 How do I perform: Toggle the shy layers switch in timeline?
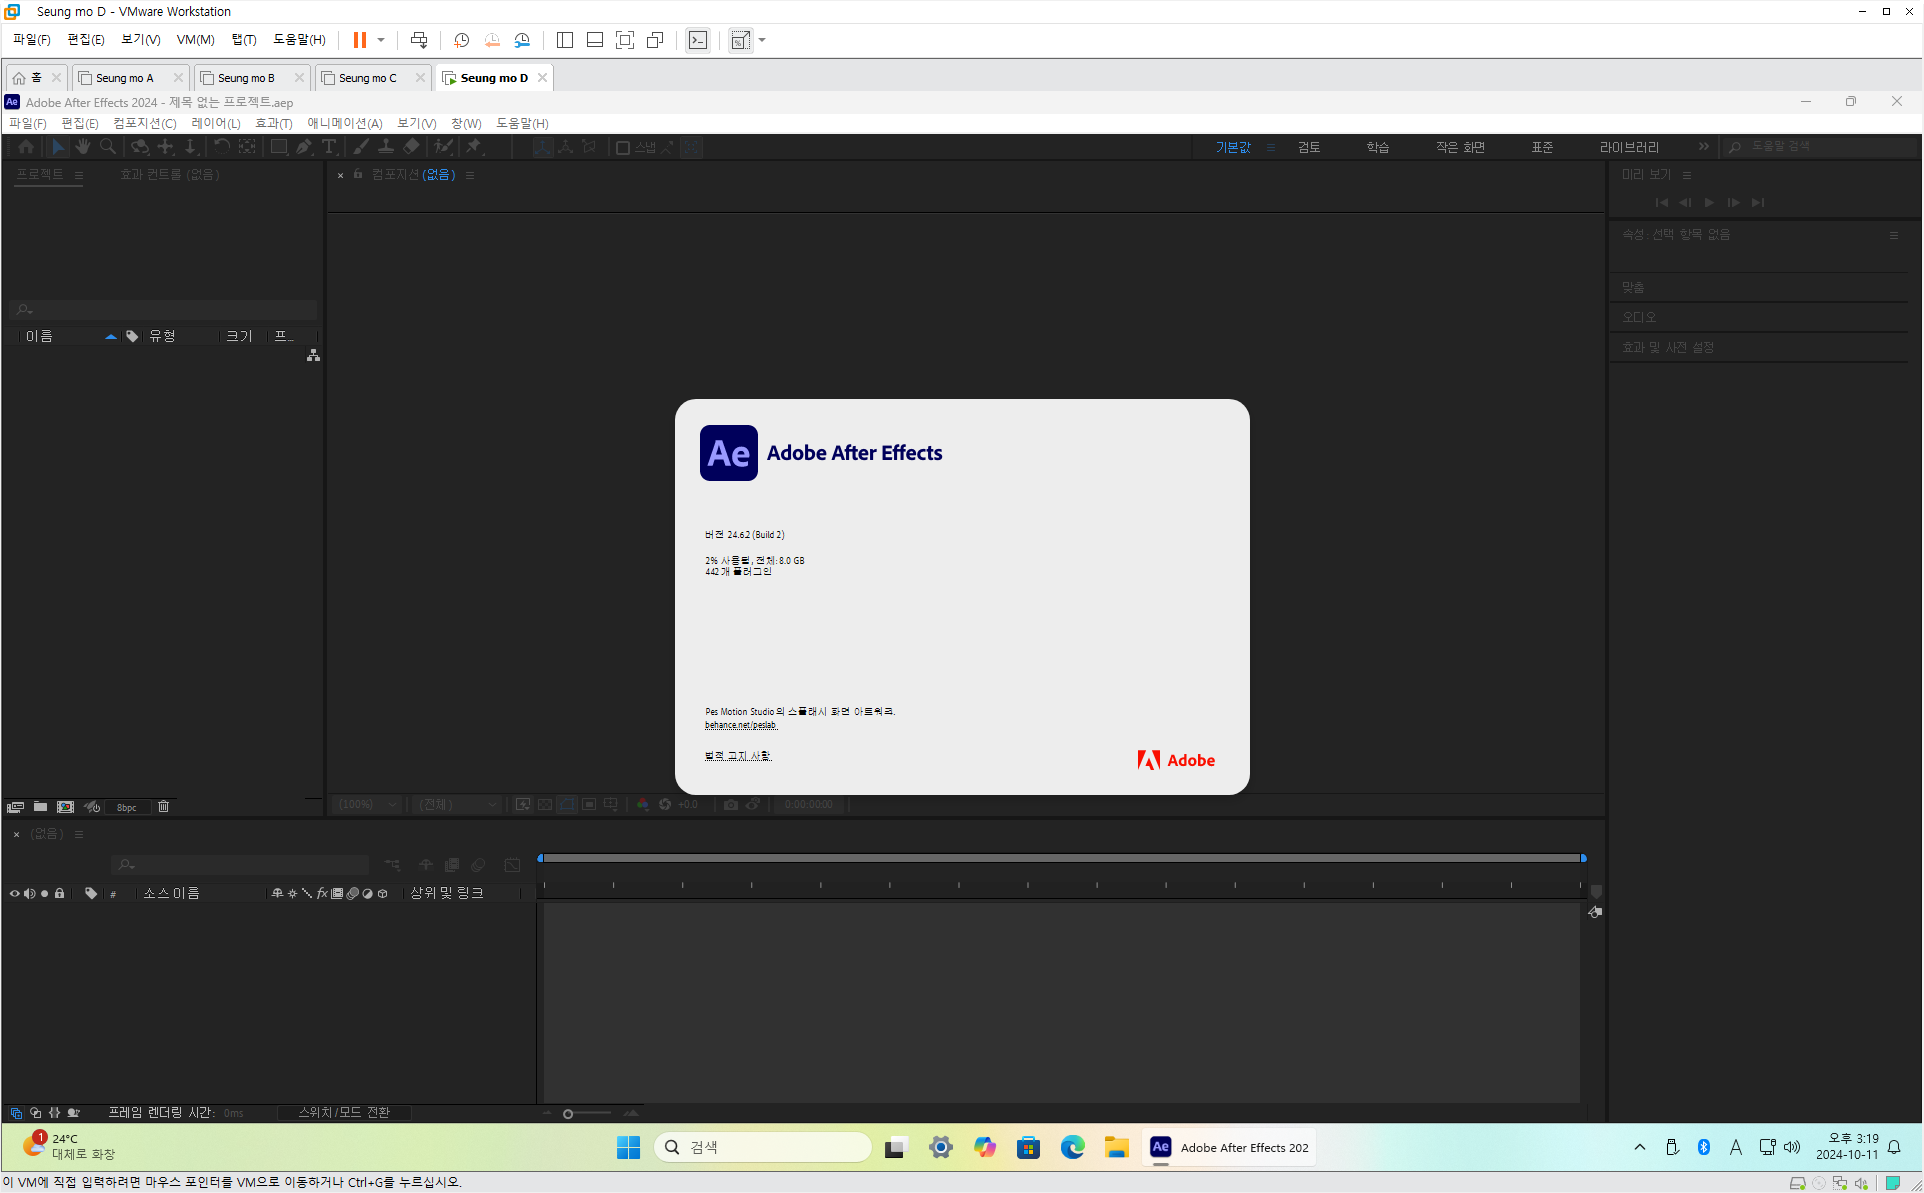point(426,865)
